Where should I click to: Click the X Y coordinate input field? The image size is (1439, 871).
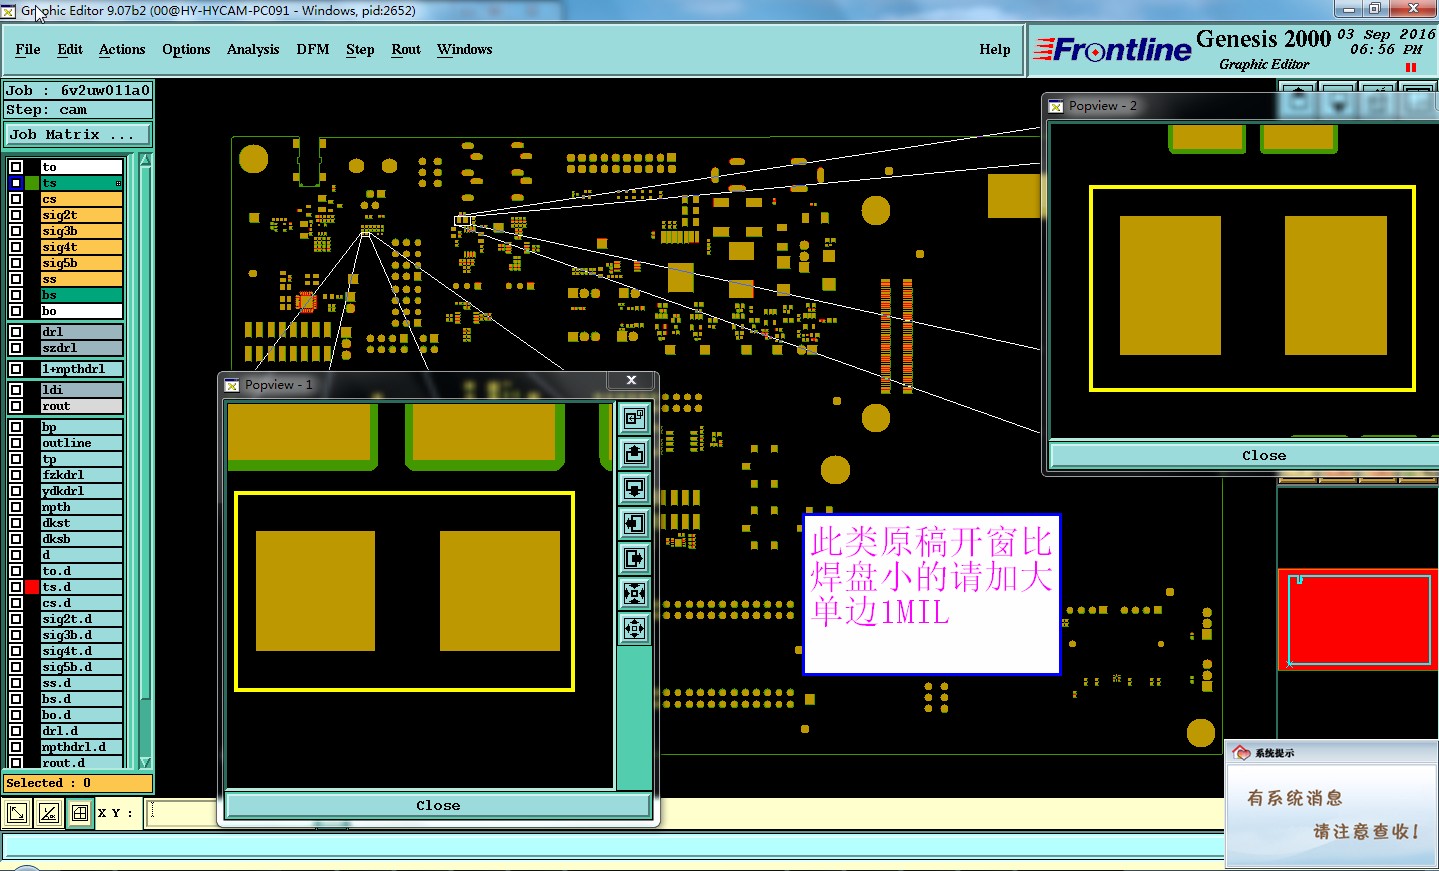click(182, 813)
